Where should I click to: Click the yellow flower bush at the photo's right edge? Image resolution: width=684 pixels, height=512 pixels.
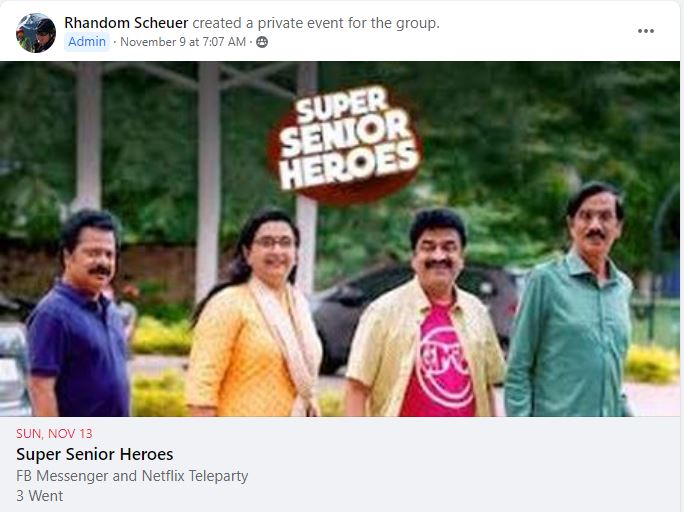click(652, 364)
